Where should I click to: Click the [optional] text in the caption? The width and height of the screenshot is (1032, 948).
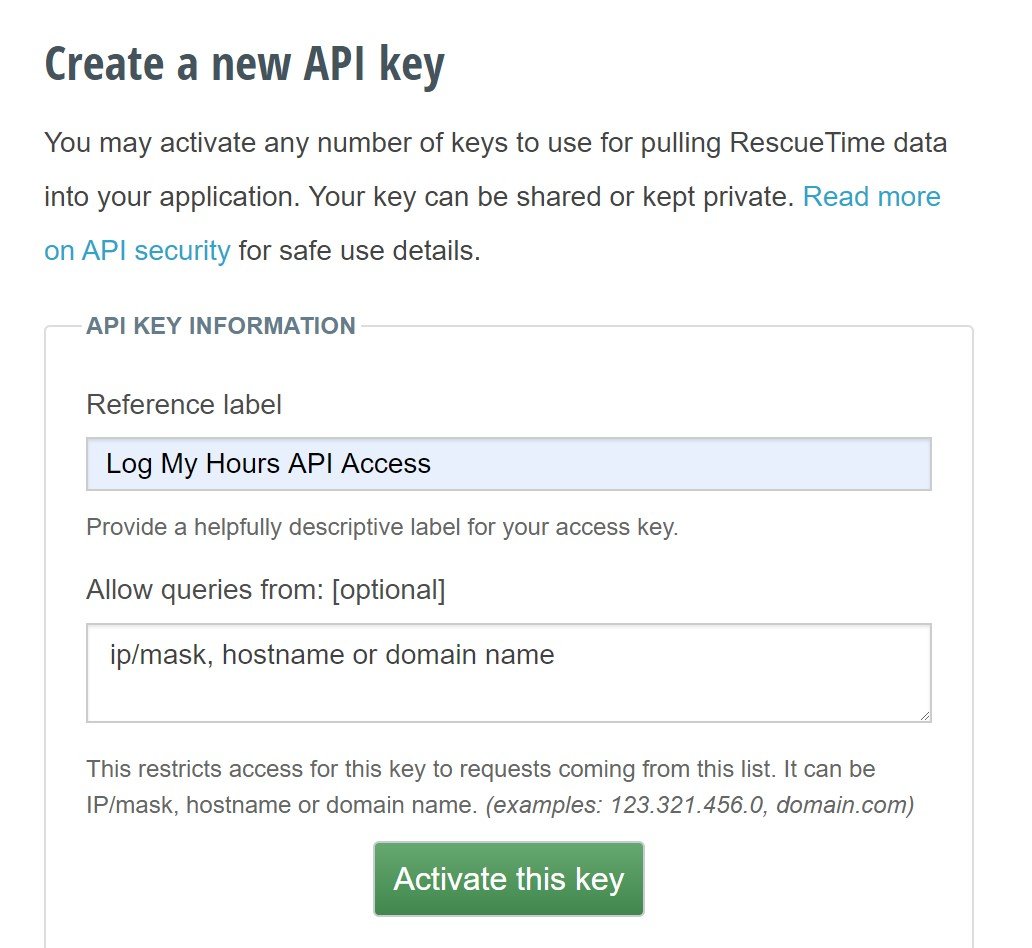388,589
